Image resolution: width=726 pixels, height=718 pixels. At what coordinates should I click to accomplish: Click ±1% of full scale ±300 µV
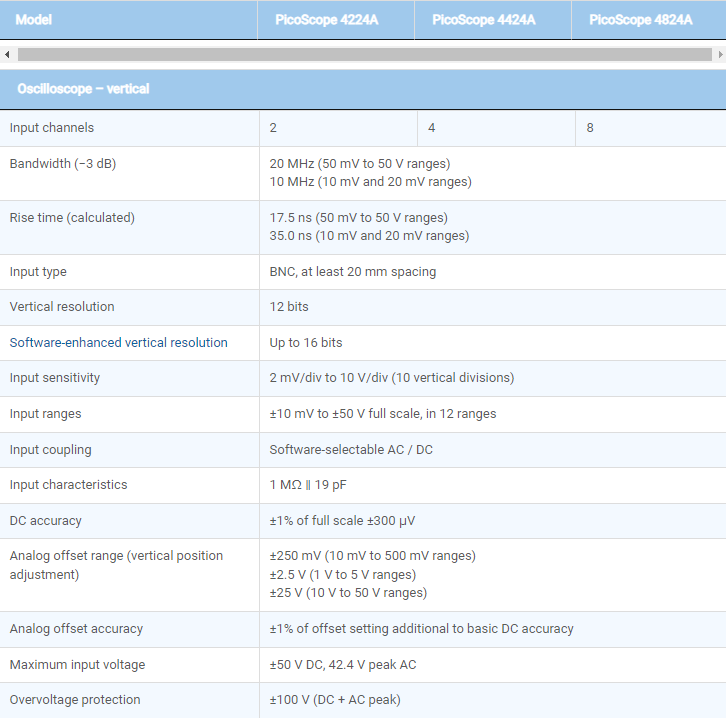coord(342,521)
